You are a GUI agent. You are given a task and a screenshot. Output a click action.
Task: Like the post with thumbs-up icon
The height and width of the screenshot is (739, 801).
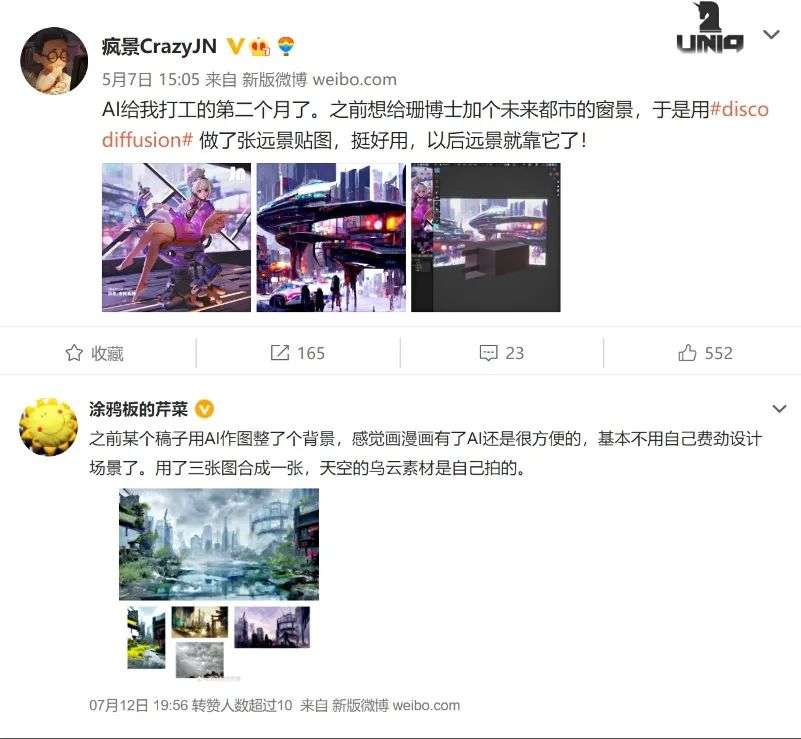coord(687,352)
